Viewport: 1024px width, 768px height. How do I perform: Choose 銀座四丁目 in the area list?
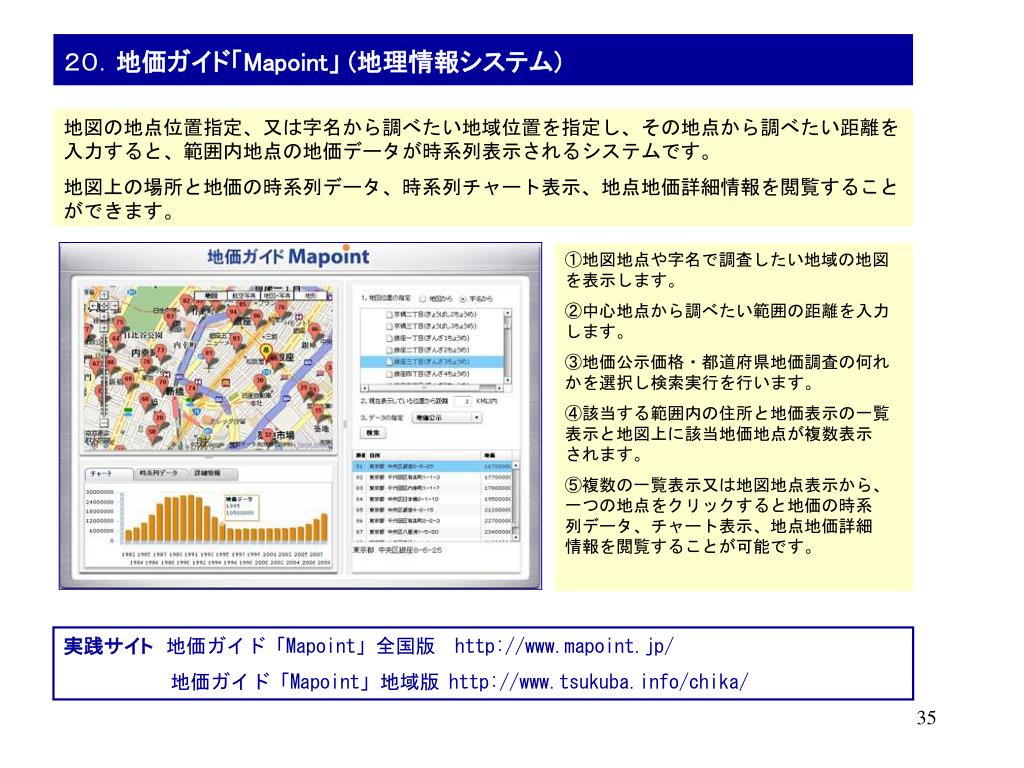pos(432,374)
